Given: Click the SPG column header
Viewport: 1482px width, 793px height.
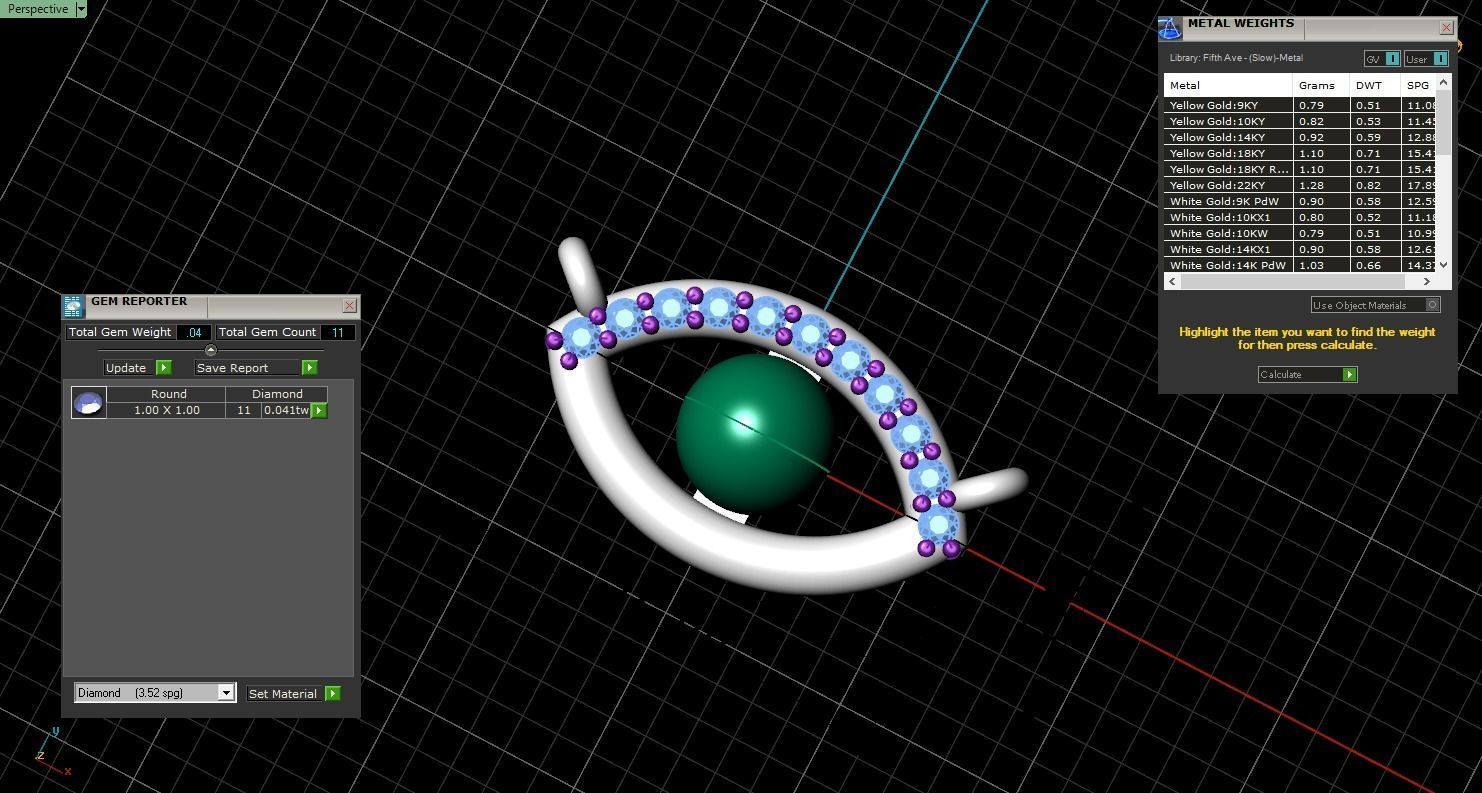Looking at the screenshot, I should click(x=1418, y=85).
